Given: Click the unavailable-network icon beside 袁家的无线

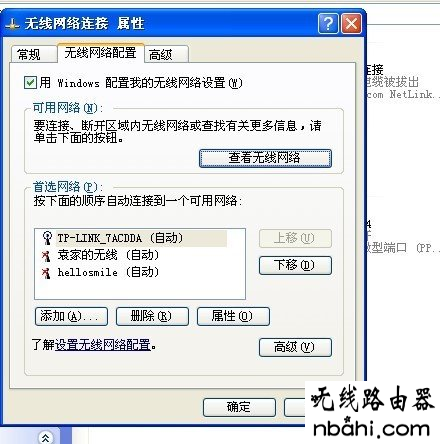Looking at the screenshot, I should pos(46,256).
